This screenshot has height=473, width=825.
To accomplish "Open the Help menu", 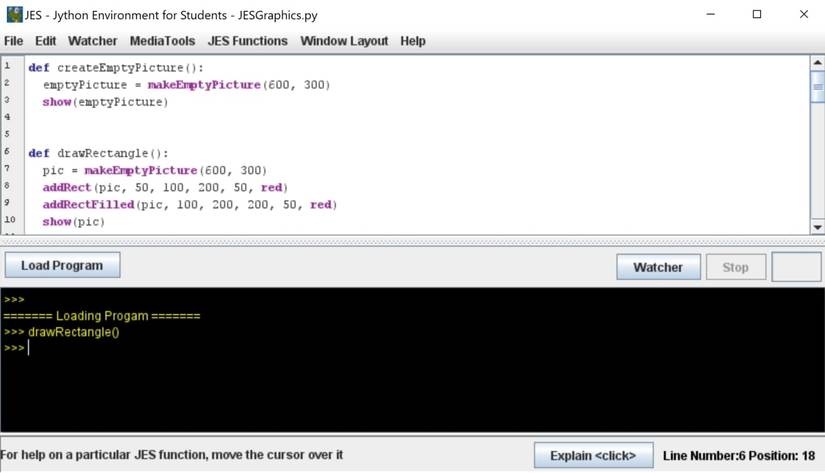I will click(412, 41).
